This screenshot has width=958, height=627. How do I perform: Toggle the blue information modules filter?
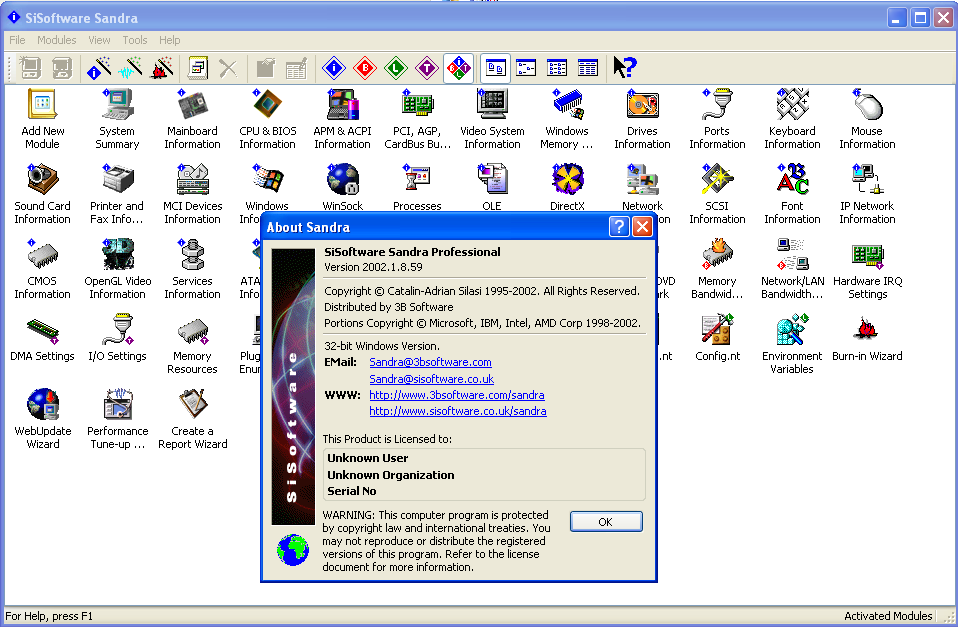click(335, 68)
